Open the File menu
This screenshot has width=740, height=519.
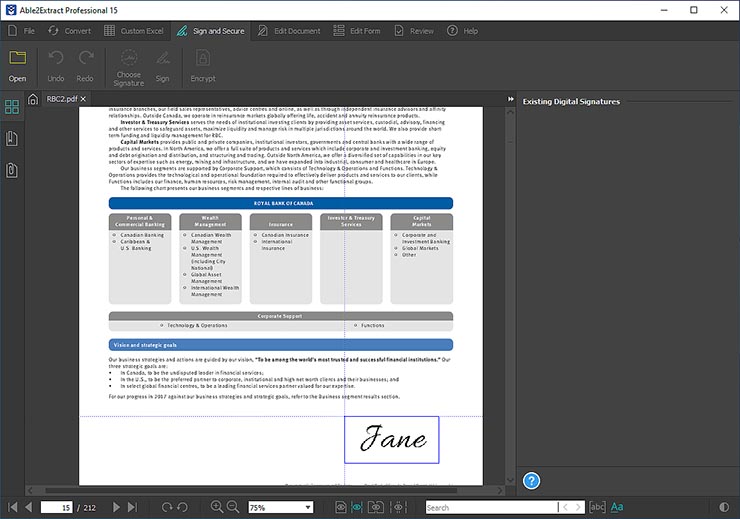22,31
